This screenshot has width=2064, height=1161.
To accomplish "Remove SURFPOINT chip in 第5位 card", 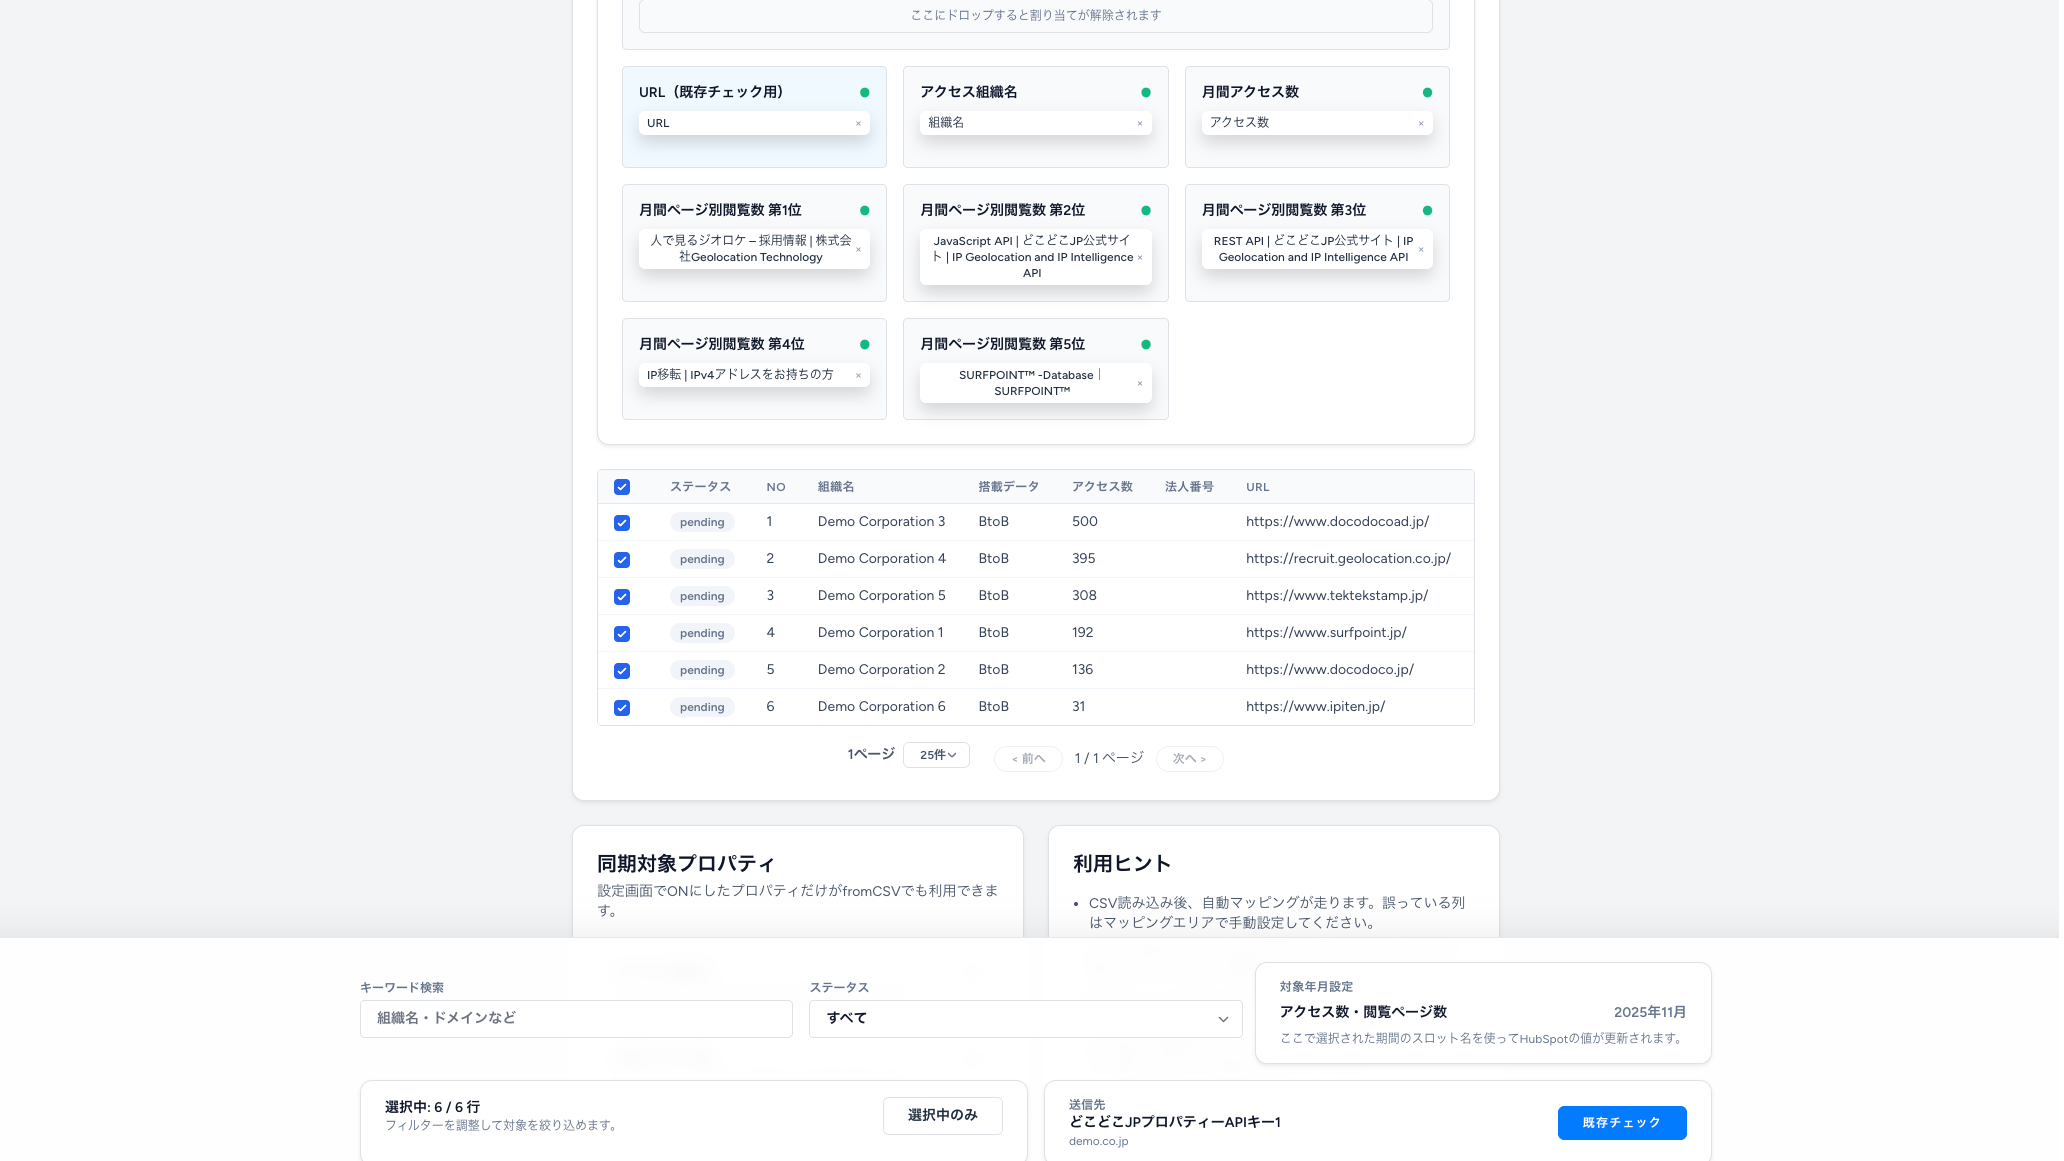I will tap(1139, 384).
